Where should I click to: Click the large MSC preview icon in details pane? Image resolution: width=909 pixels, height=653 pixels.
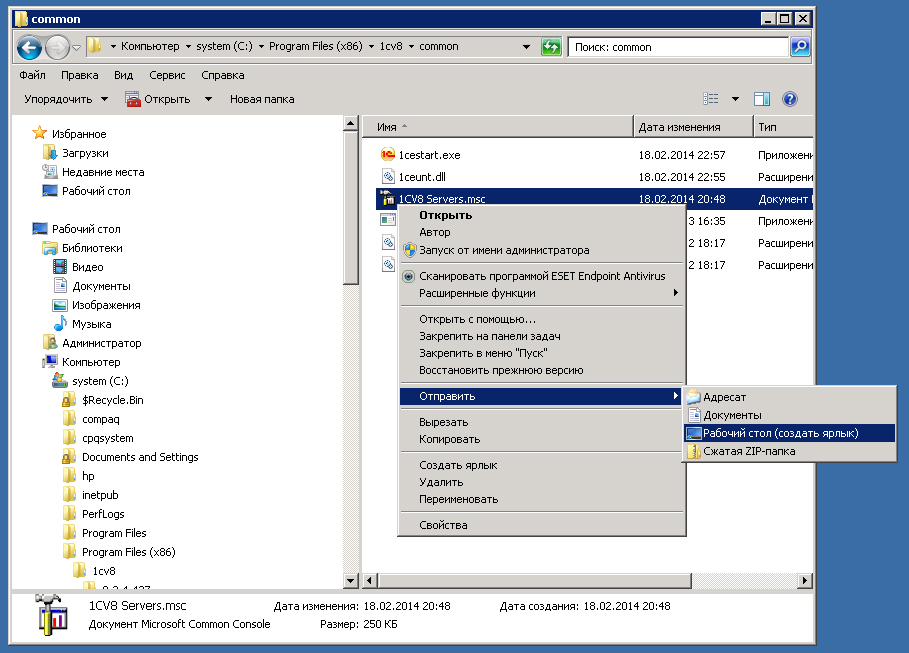tap(51, 615)
